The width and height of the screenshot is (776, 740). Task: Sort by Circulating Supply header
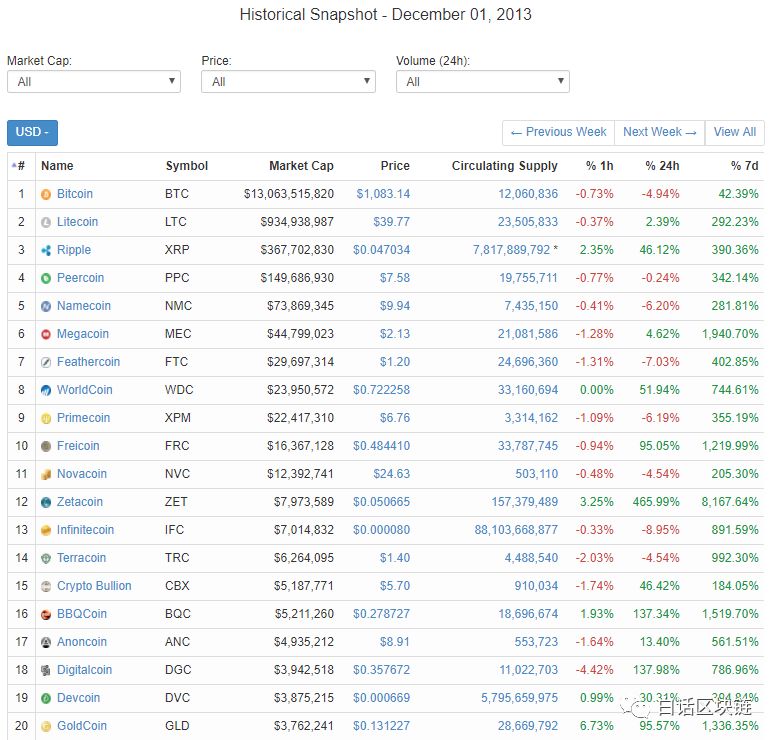coord(505,166)
